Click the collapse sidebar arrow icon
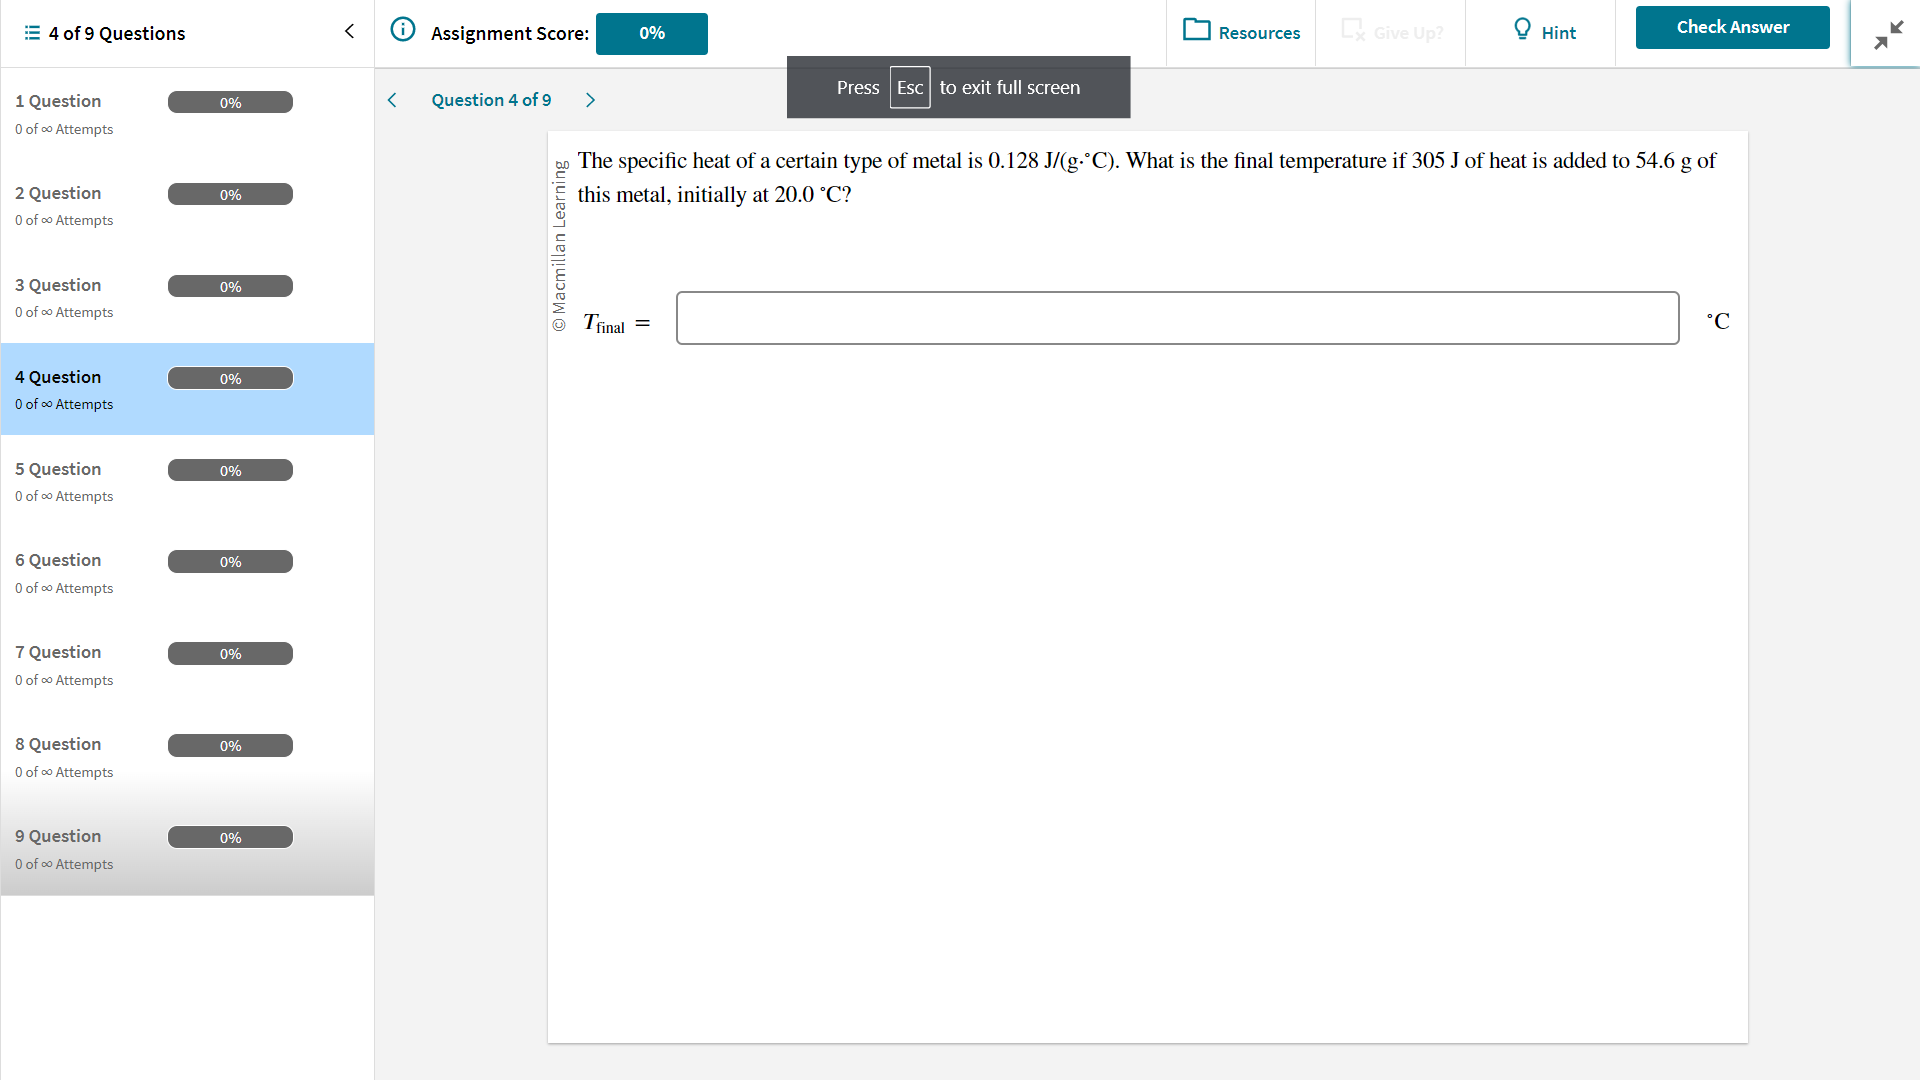The width and height of the screenshot is (1920, 1080). click(348, 32)
